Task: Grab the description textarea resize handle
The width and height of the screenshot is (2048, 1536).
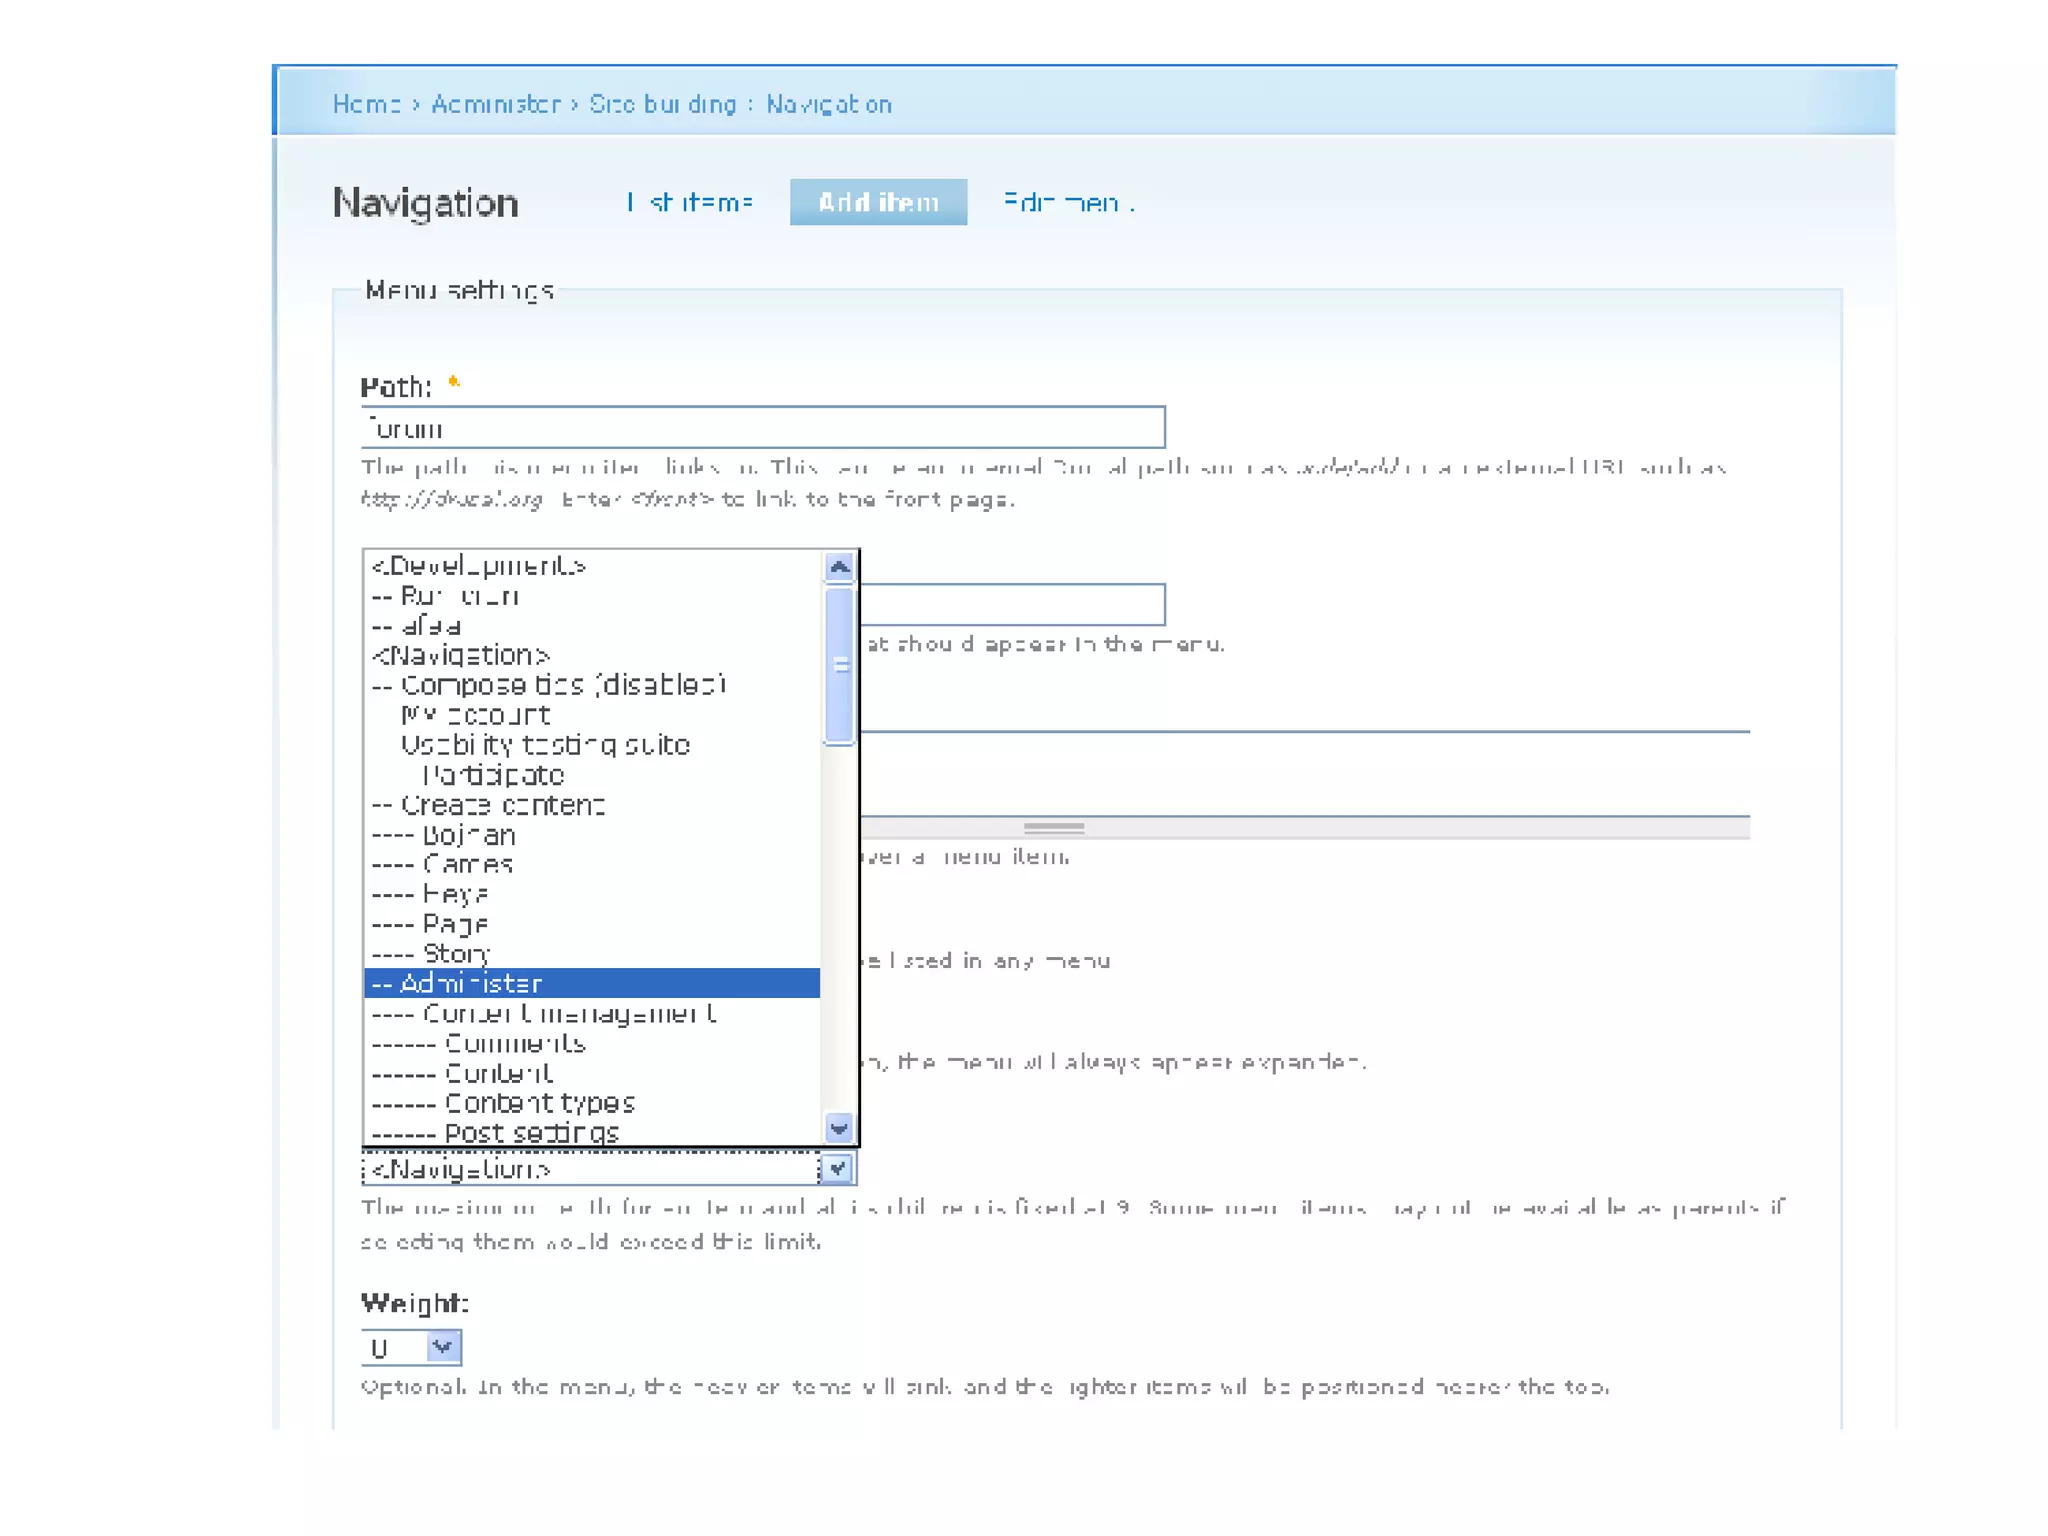Action: click(1054, 828)
